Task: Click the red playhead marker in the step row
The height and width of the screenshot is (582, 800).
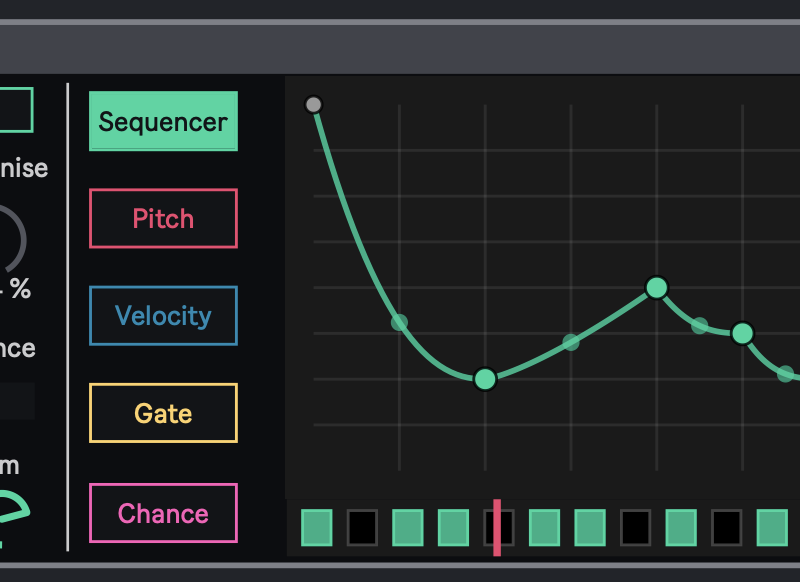Action: coord(497,527)
